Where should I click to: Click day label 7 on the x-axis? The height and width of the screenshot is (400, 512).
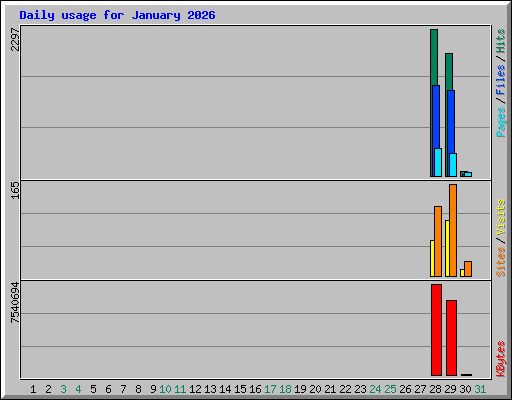coord(123,389)
